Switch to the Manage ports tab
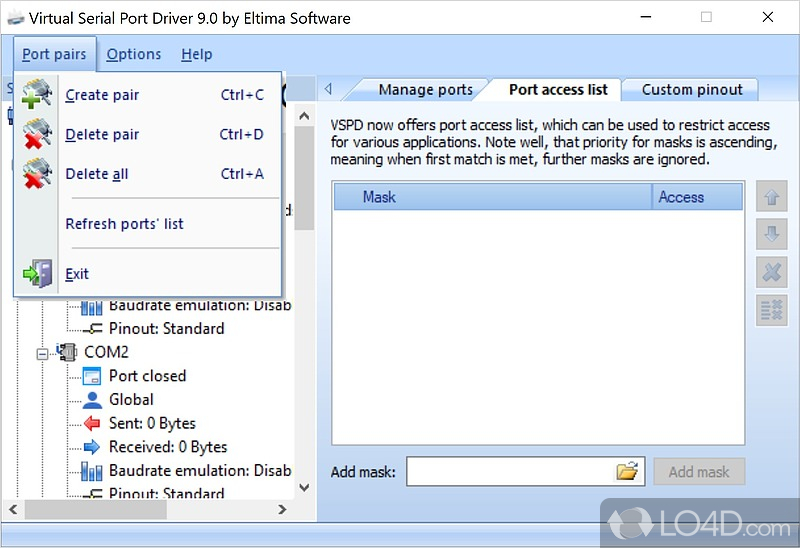 coord(425,89)
